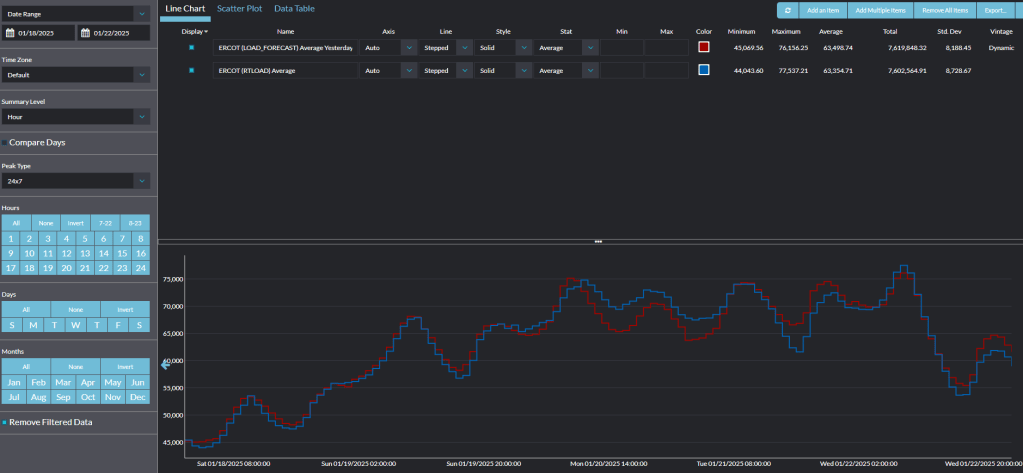Expand the Summary Level dropdown
Screen dimensions: 1023x473
coord(142,117)
